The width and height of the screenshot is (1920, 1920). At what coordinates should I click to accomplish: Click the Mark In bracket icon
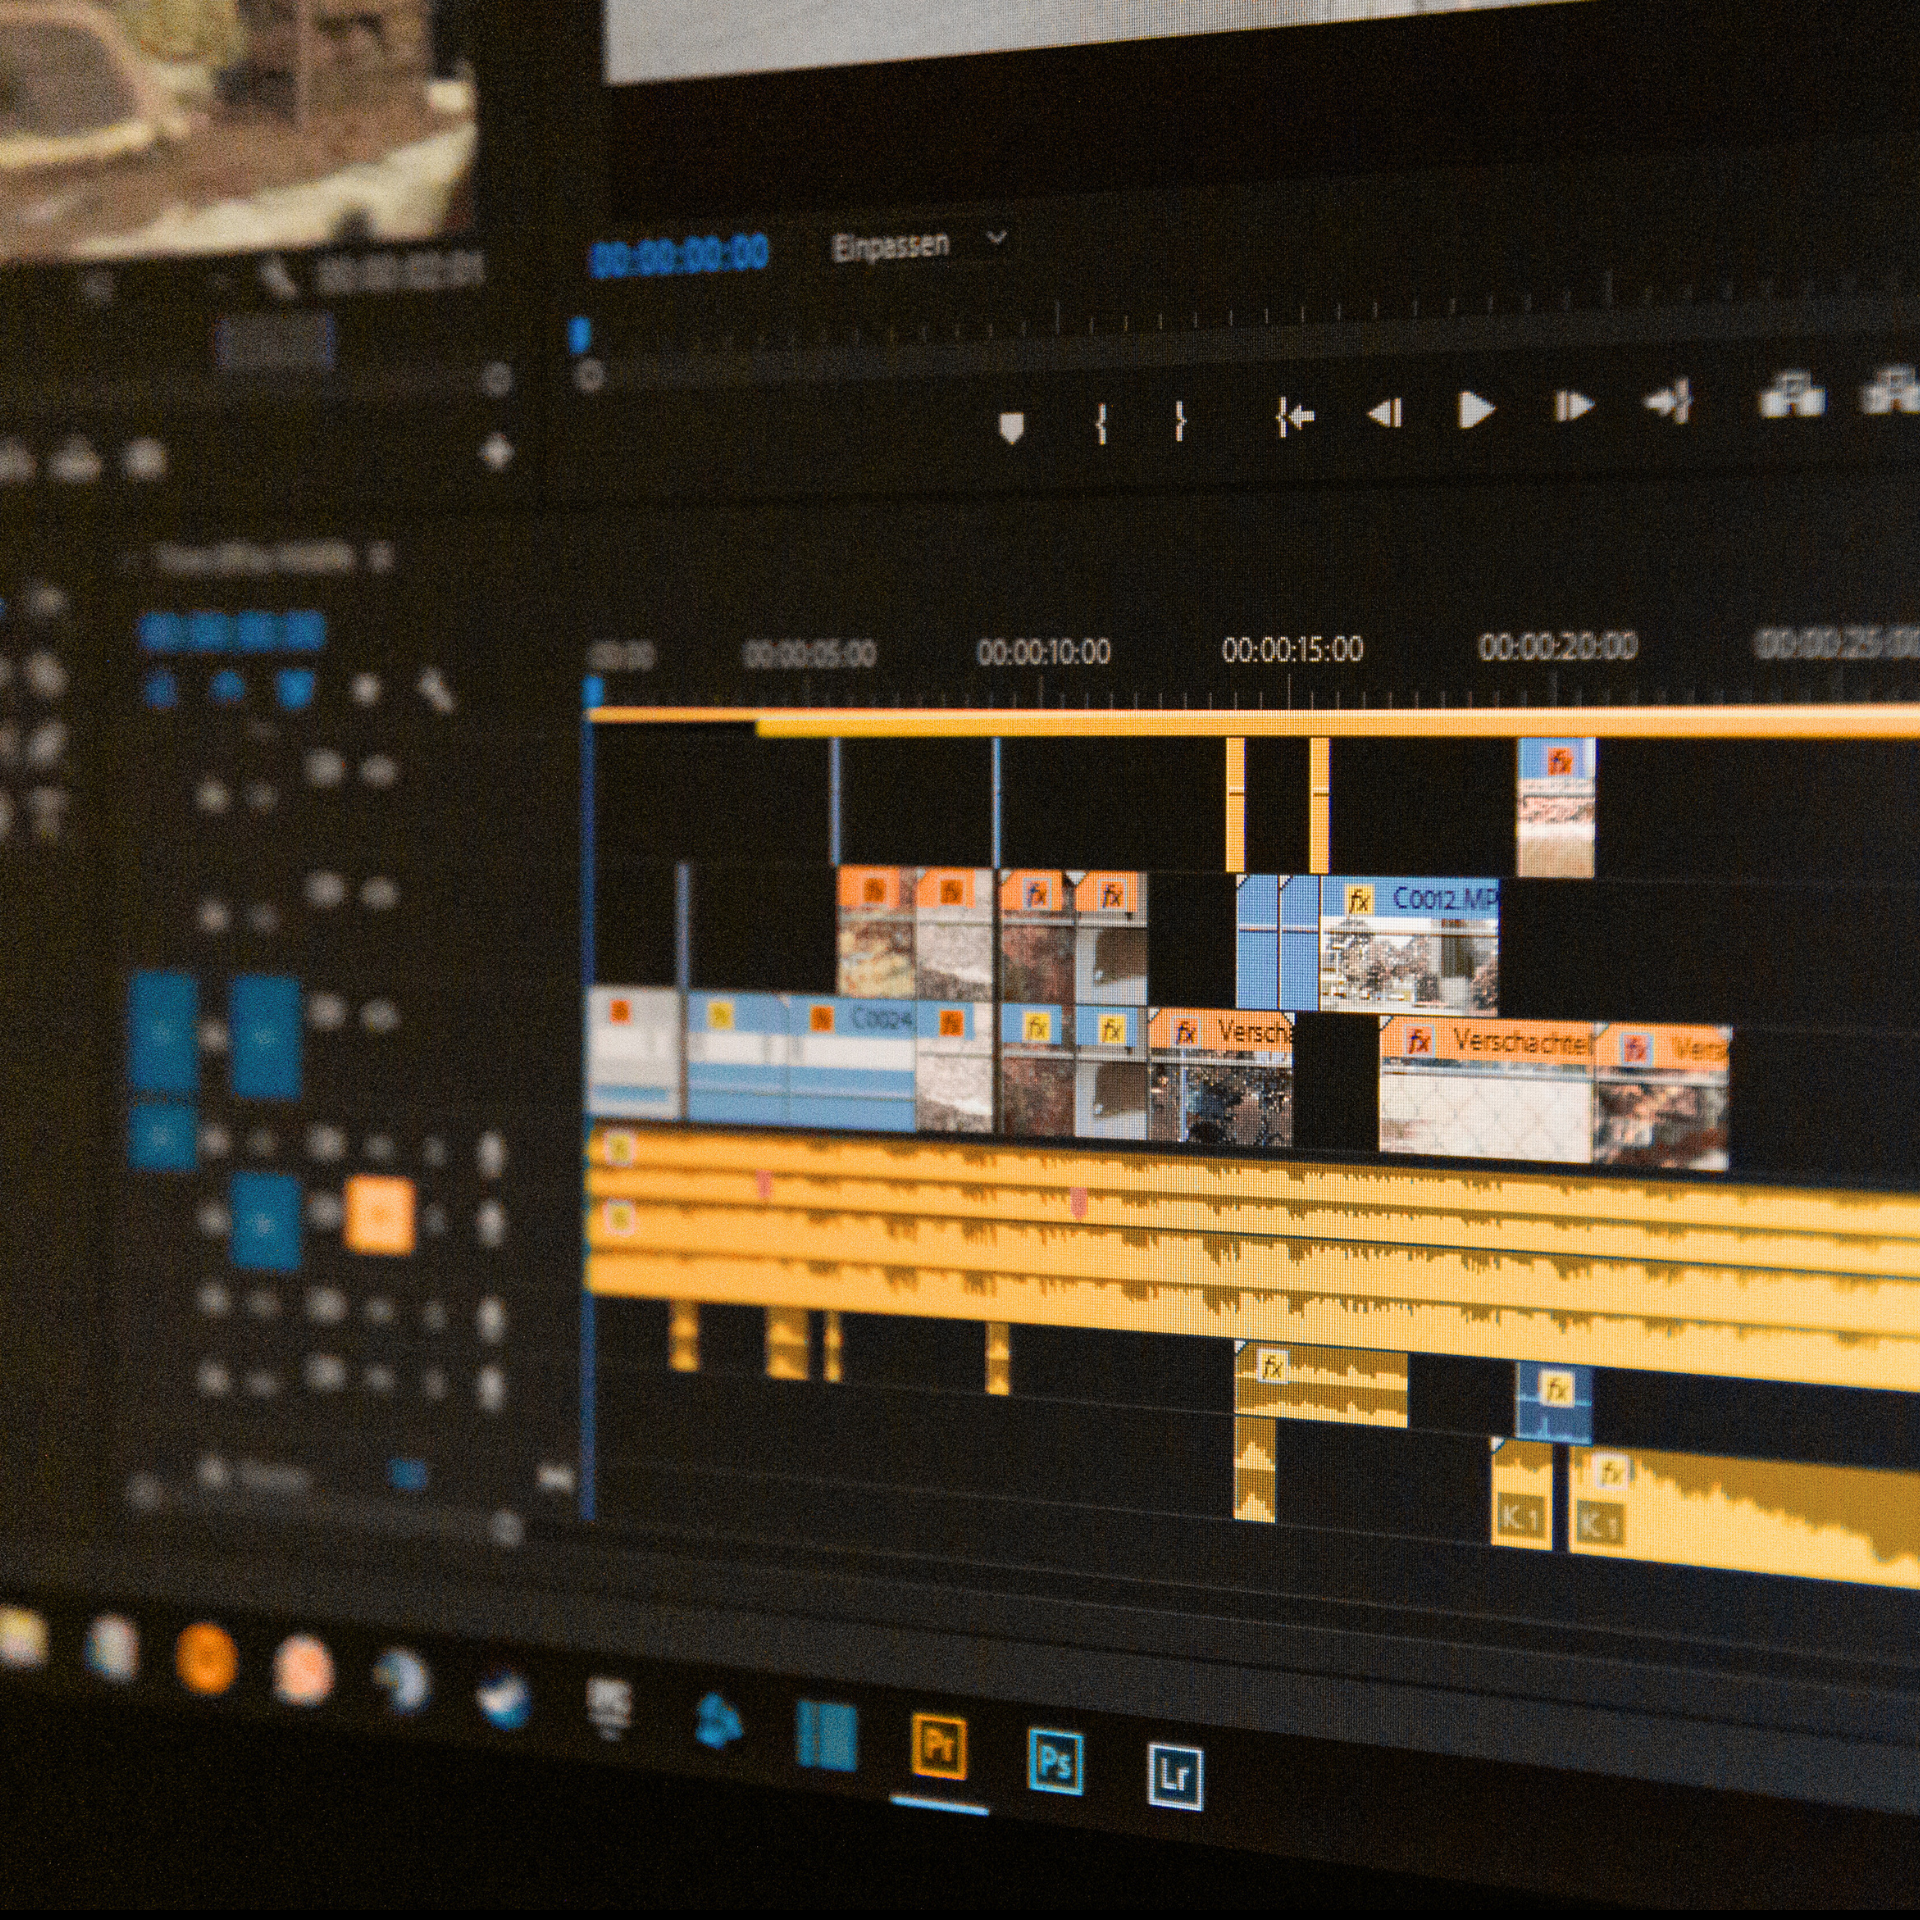(x=1100, y=423)
